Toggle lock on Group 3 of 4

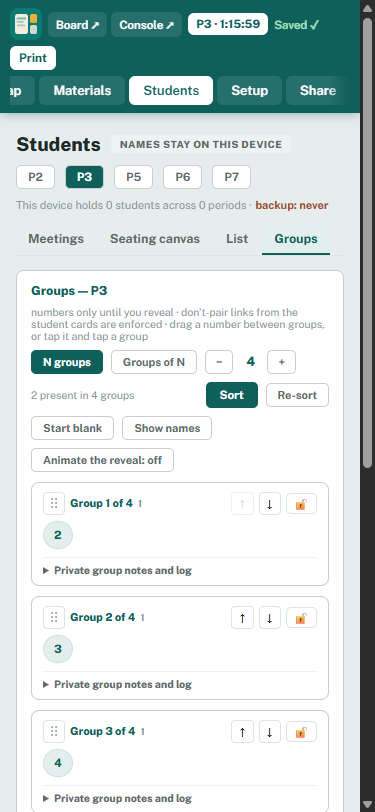[x=301, y=732]
